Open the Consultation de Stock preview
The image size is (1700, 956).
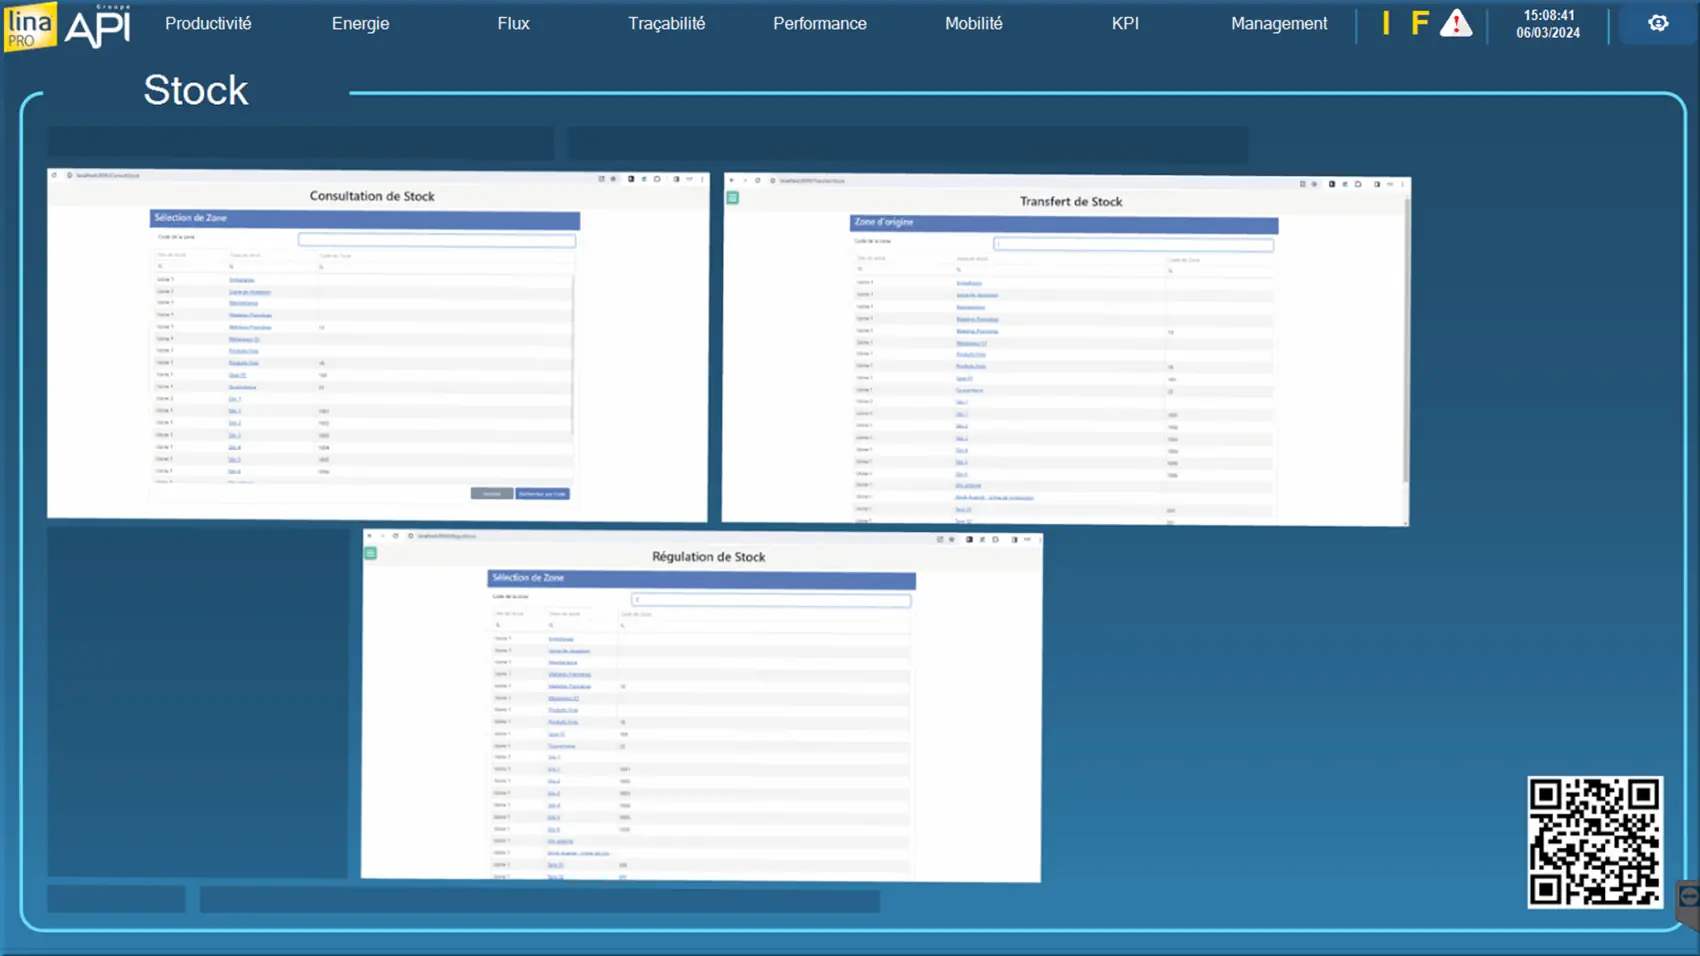point(377,345)
